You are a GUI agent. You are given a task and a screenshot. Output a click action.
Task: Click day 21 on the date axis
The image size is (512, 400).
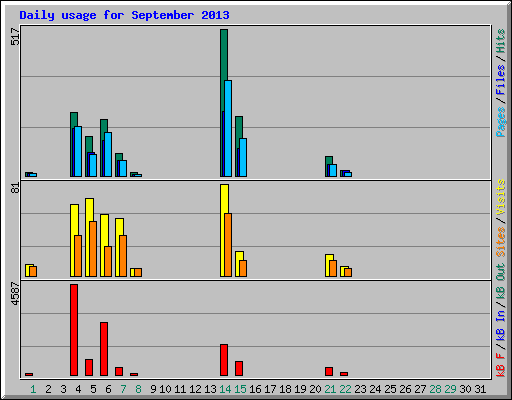point(330,389)
